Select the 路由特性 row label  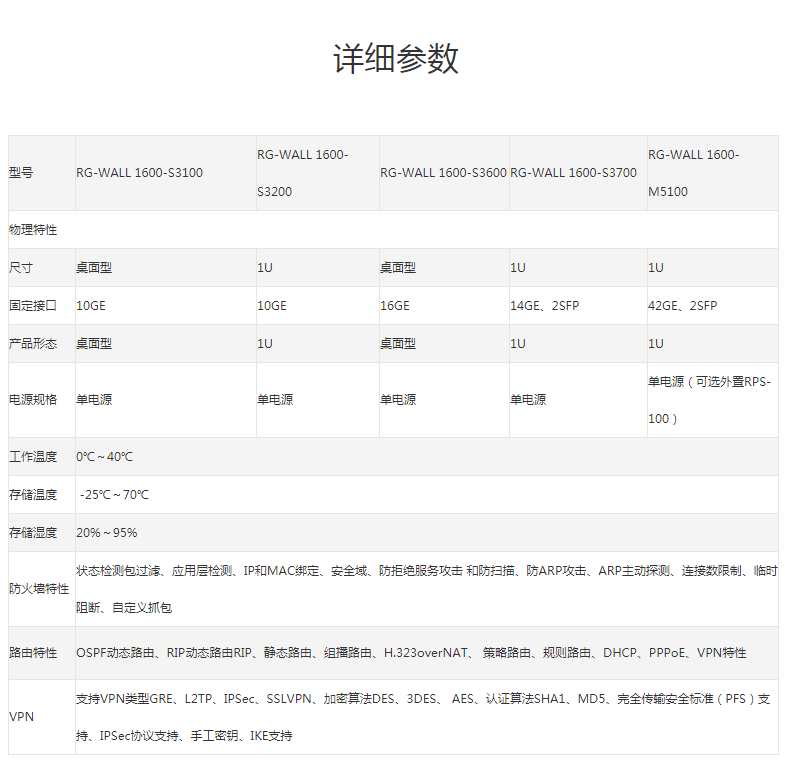pyautogui.click(x=34, y=653)
